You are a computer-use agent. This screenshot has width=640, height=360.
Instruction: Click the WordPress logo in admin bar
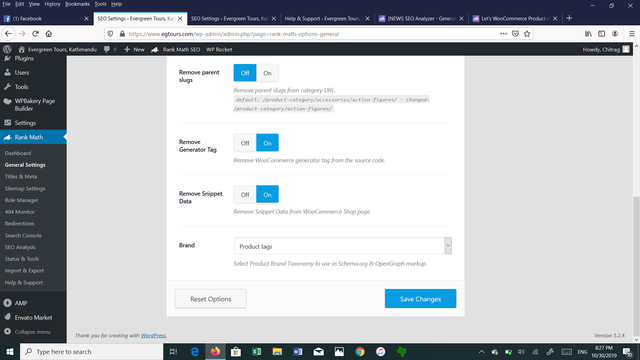[7, 49]
